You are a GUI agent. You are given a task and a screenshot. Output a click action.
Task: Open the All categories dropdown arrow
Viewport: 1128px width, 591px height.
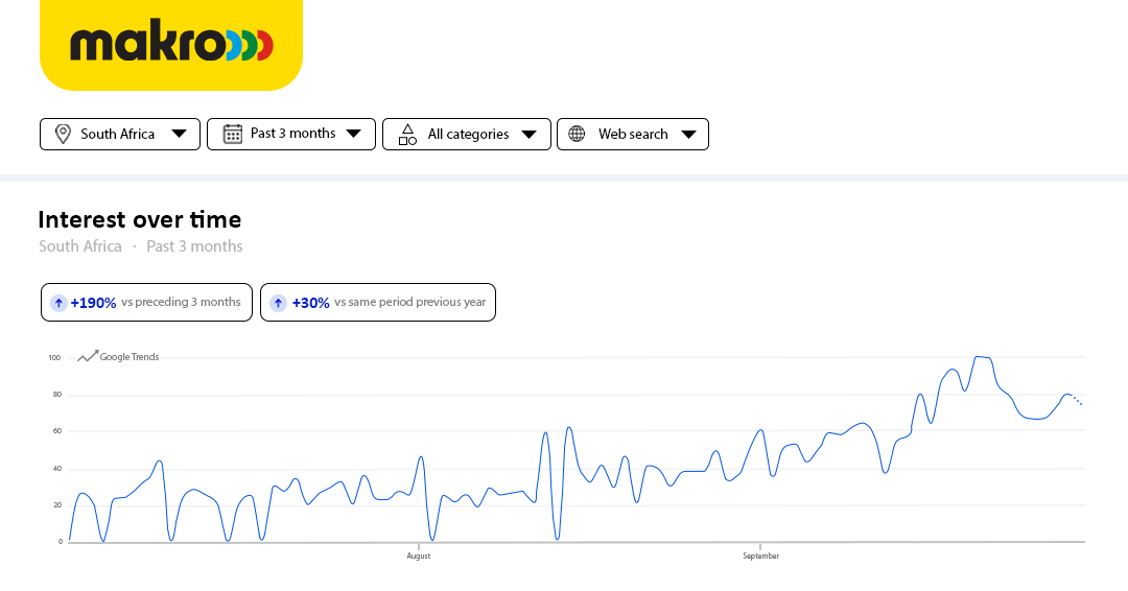[x=529, y=134]
